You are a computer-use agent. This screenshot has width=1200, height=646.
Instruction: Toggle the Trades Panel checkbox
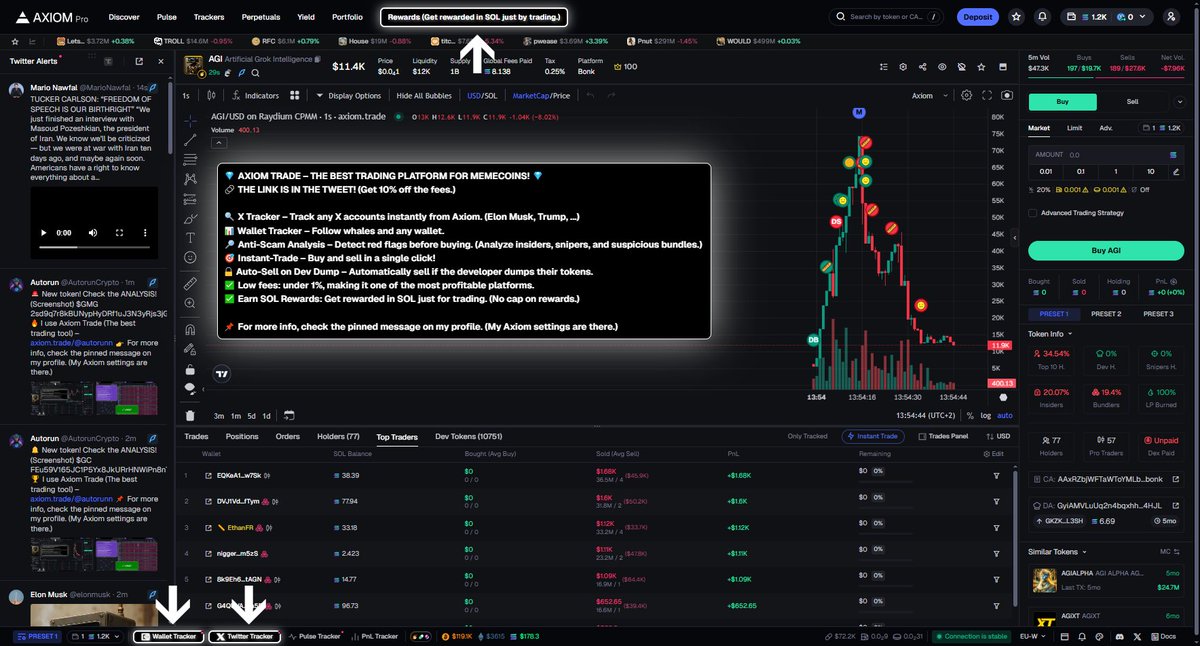[922, 436]
